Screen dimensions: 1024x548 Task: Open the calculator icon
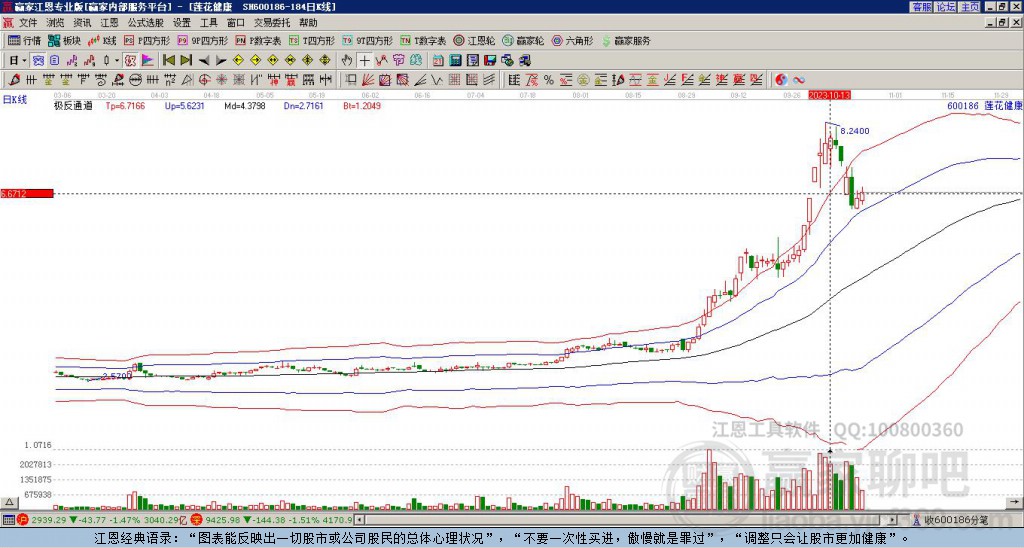455,61
